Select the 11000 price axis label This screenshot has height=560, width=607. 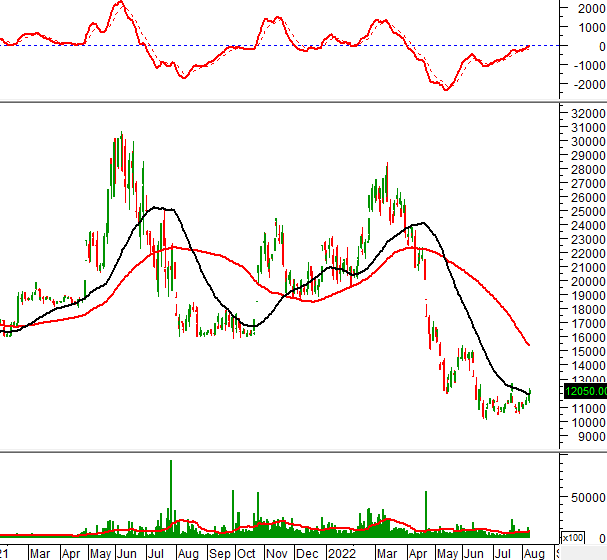click(588, 408)
